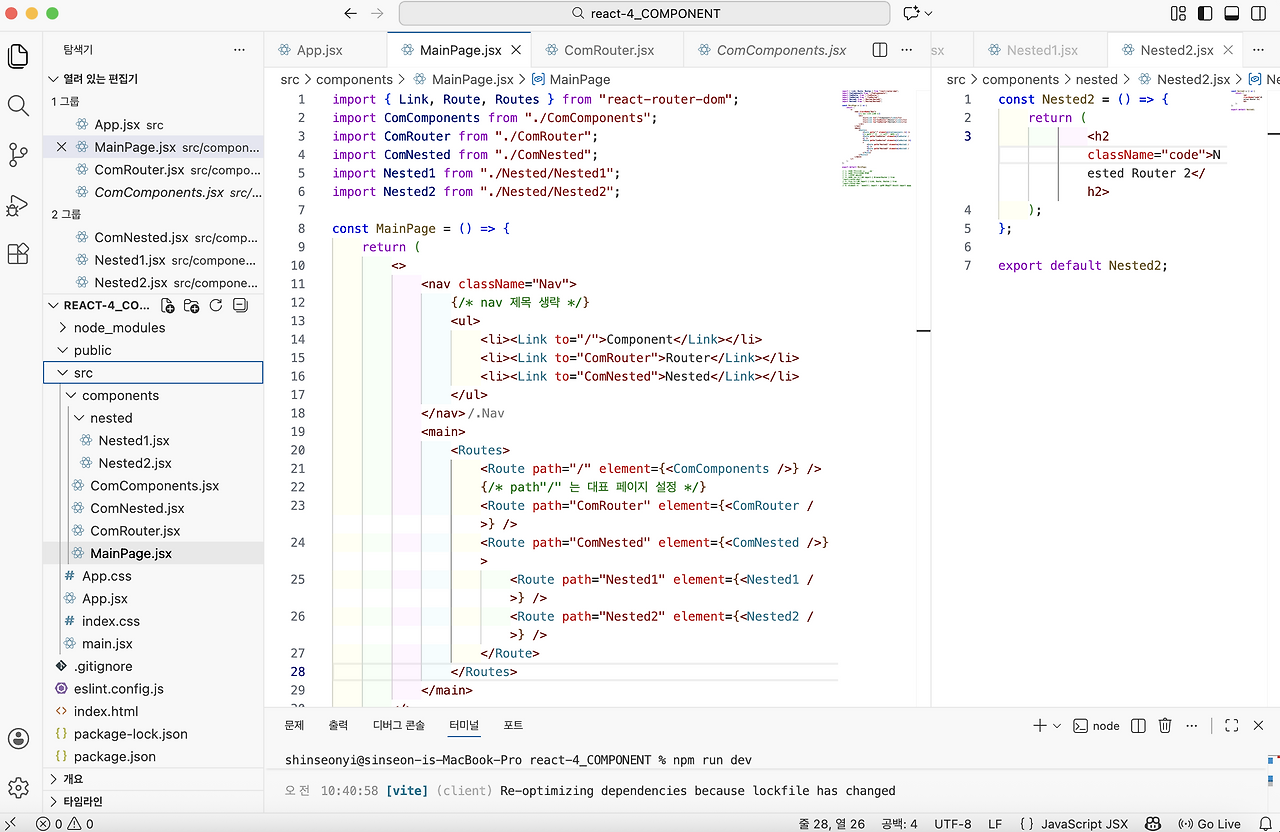
Task: Kill the terminal with trash icon
Action: [1165, 726]
